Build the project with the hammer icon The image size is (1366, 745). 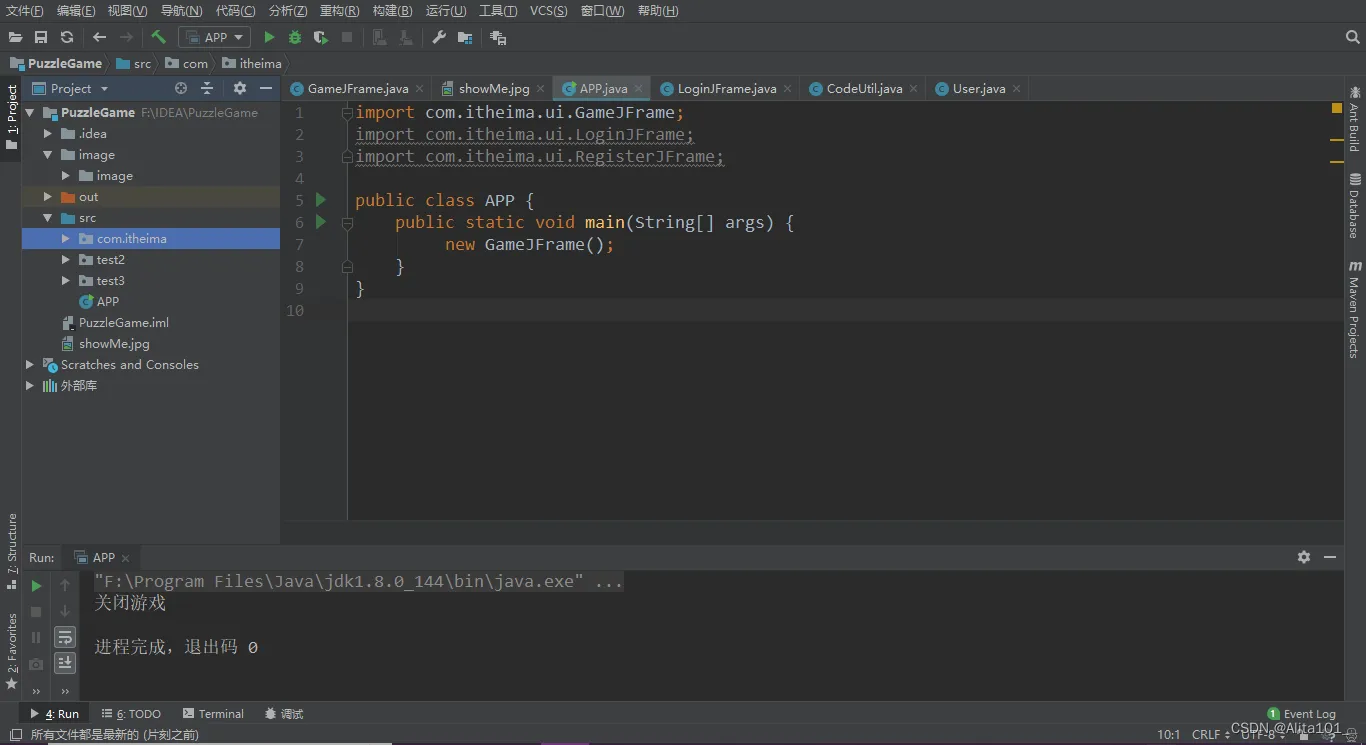pos(158,37)
